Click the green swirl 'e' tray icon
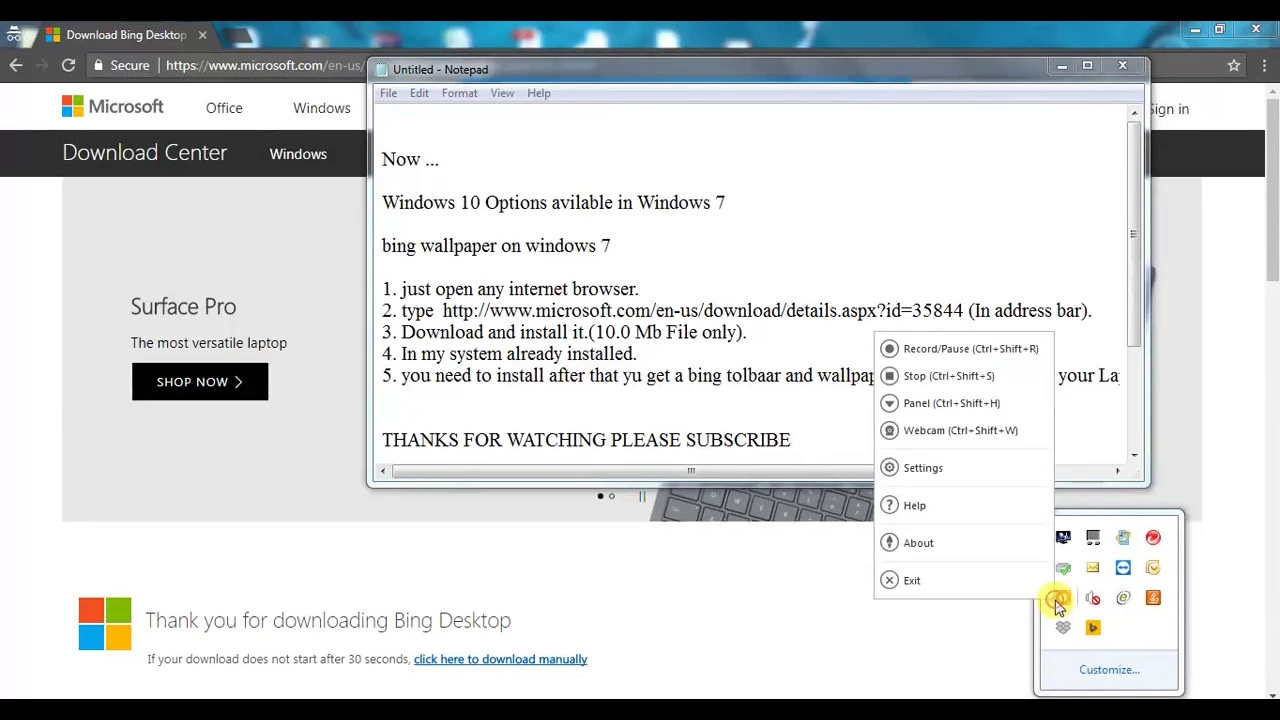Image resolution: width=1280 pixels, height=720 pixels. [x=1123, y=598]
